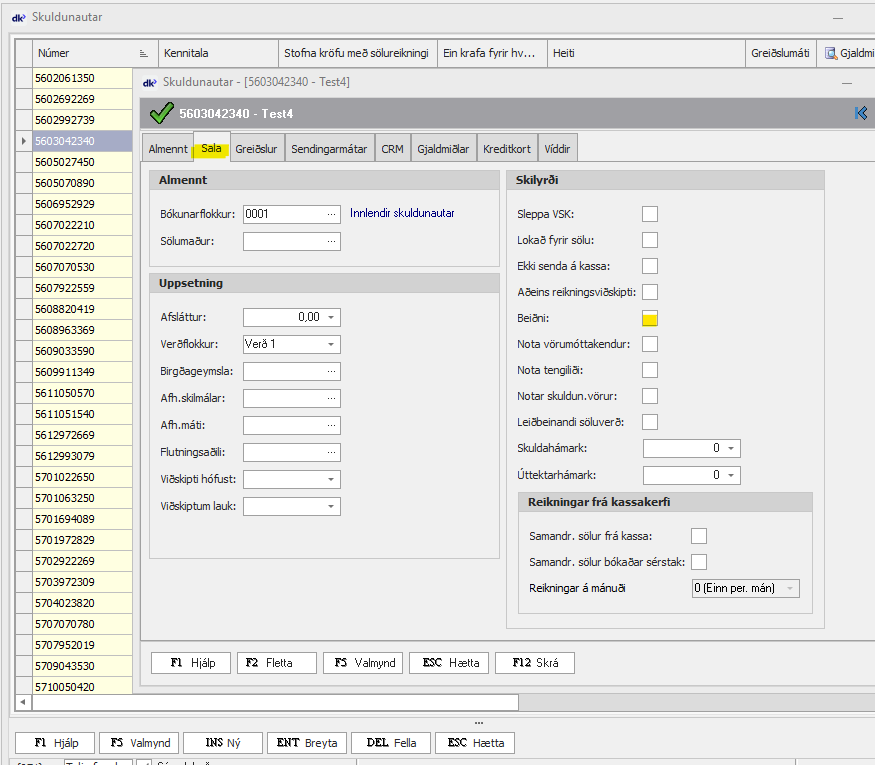Click the blue collapse arrow icon in the header

pos(860,113)
